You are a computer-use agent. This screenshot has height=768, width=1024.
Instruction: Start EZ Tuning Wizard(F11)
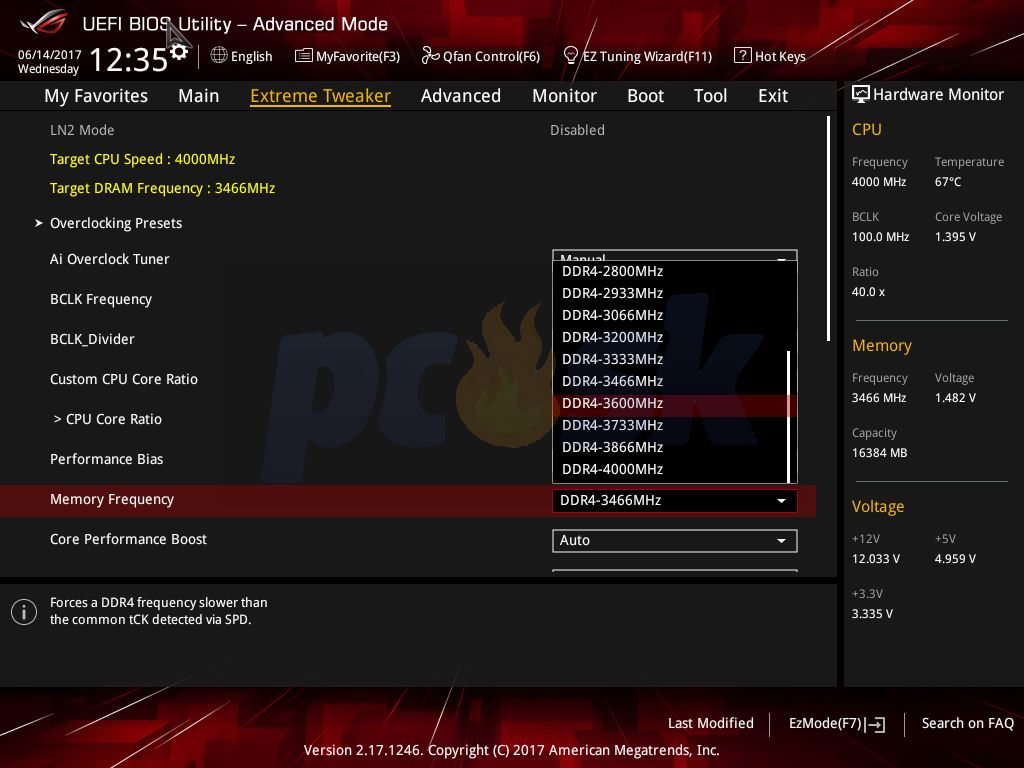click(637, 56)
